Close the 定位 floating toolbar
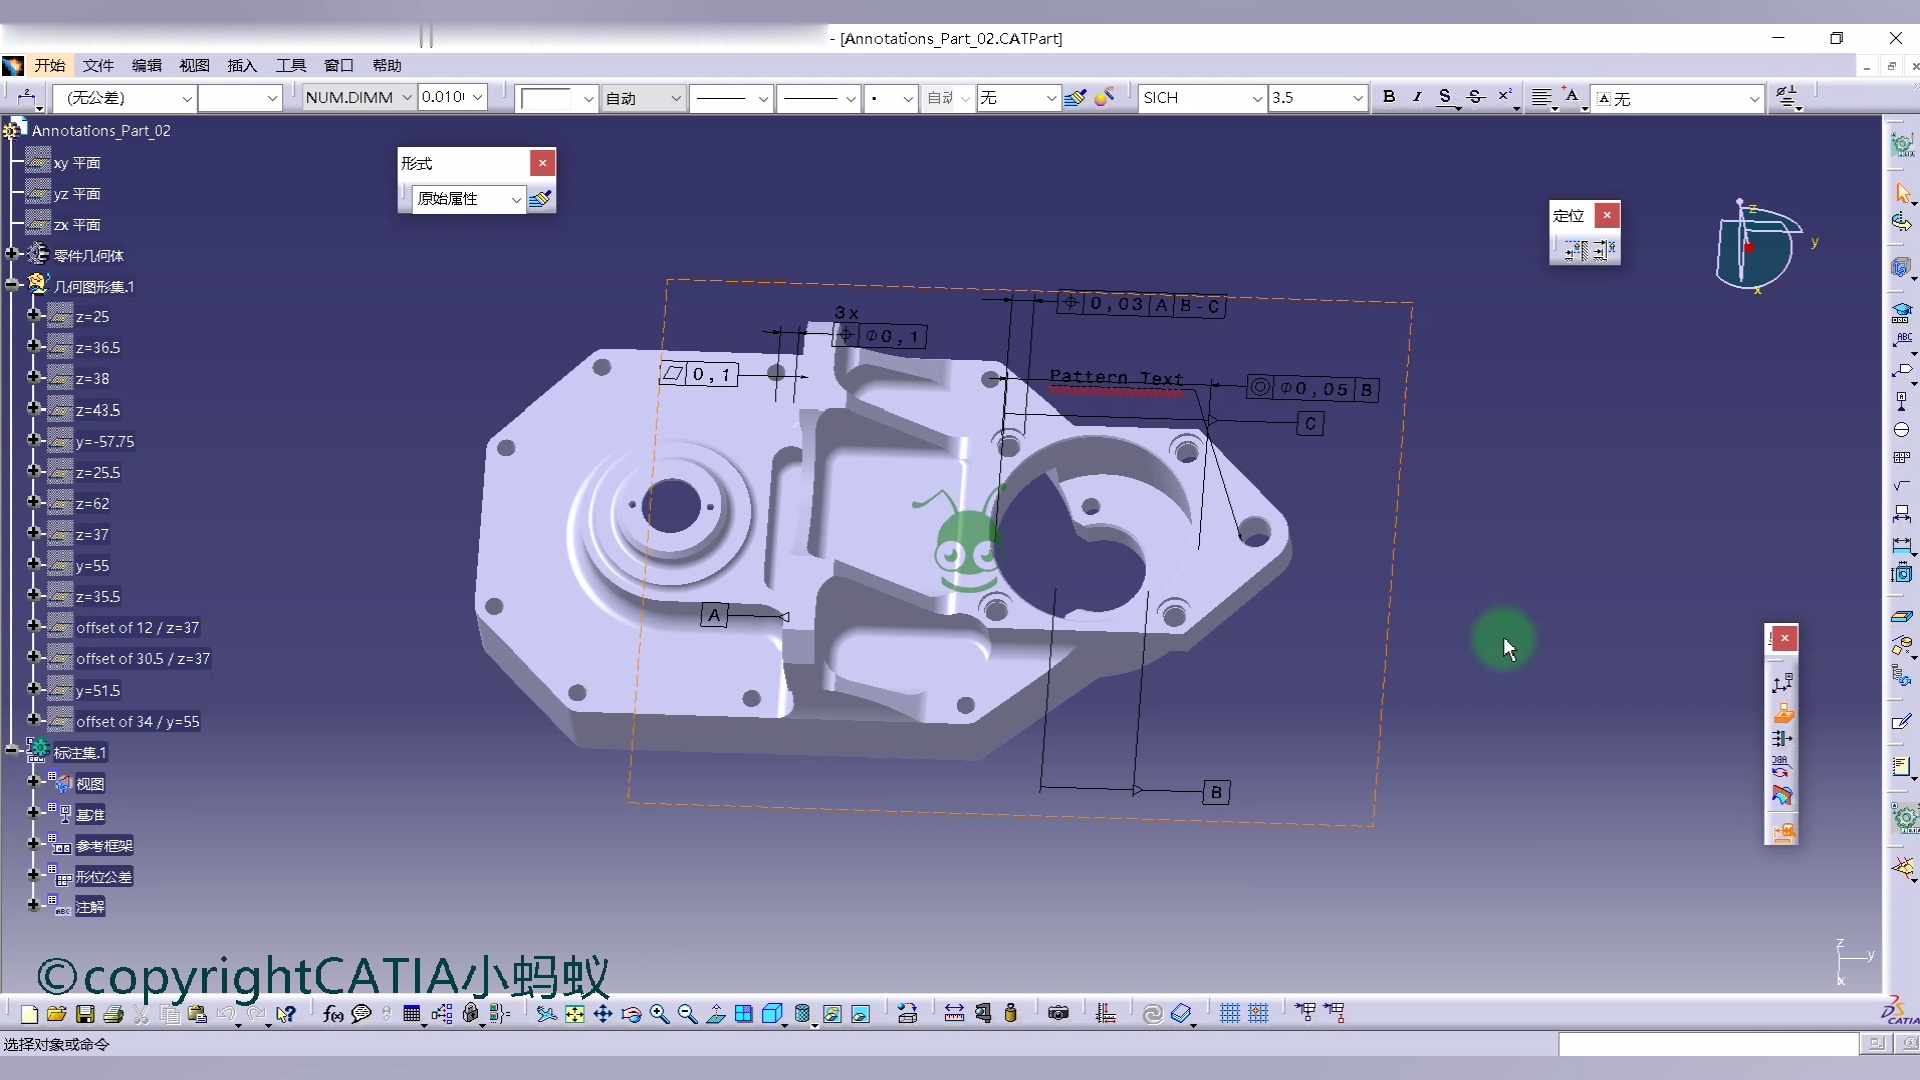Screen dimensions: 1920x1080 (1607, 215)
